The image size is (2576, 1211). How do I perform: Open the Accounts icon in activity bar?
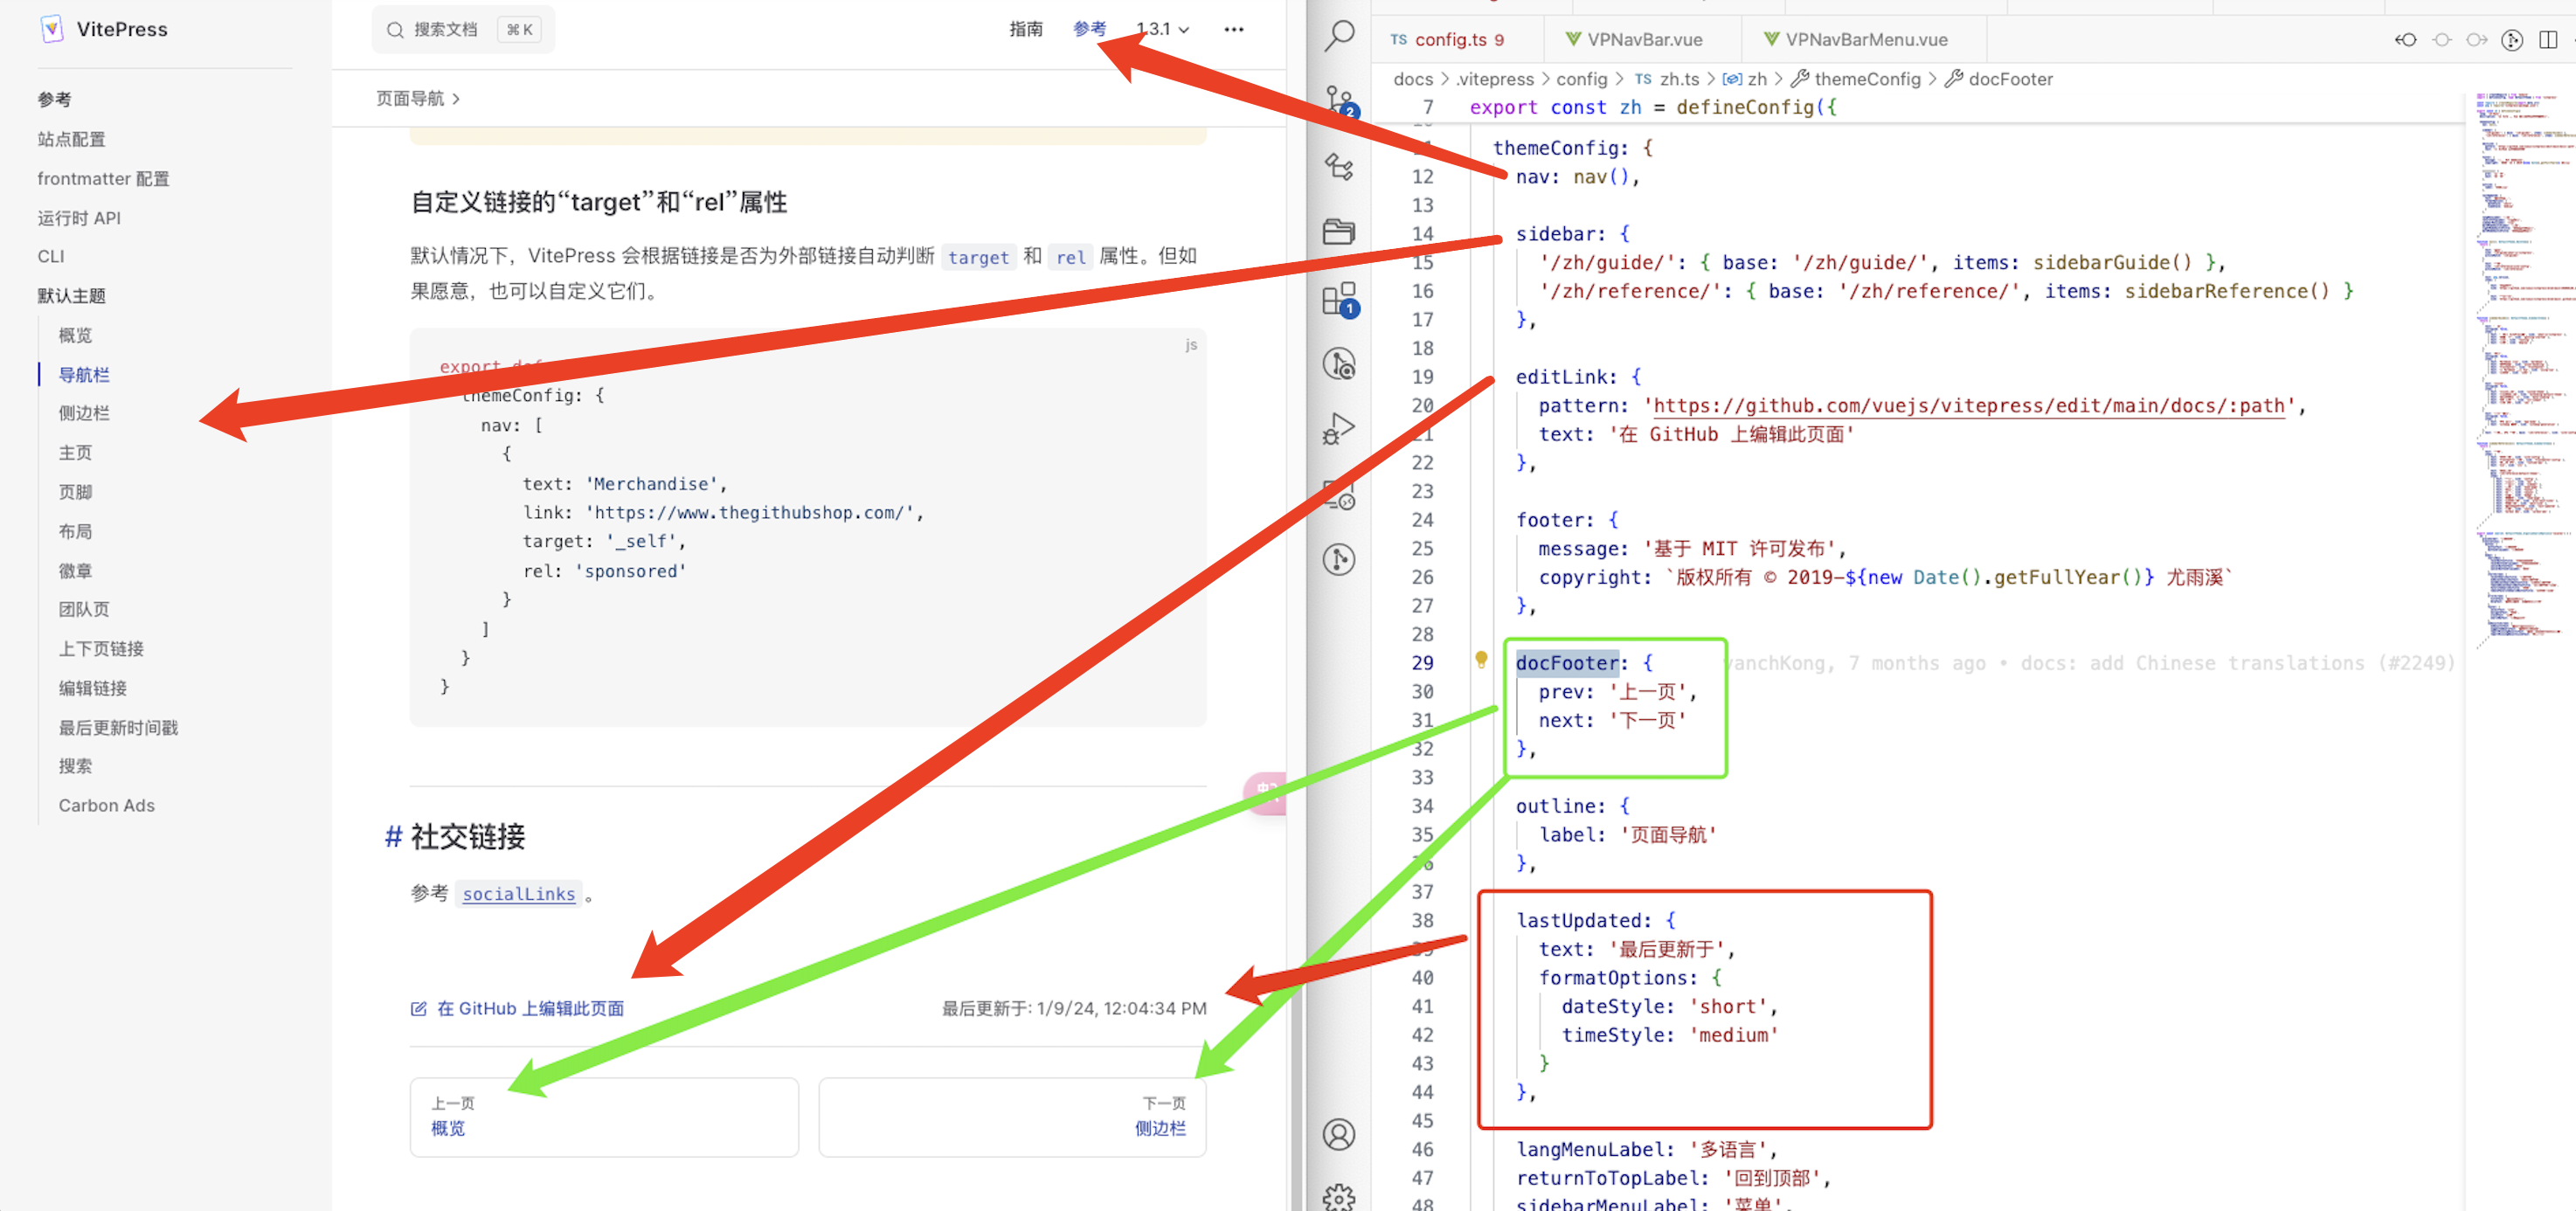click(x=1339, y=1134)
